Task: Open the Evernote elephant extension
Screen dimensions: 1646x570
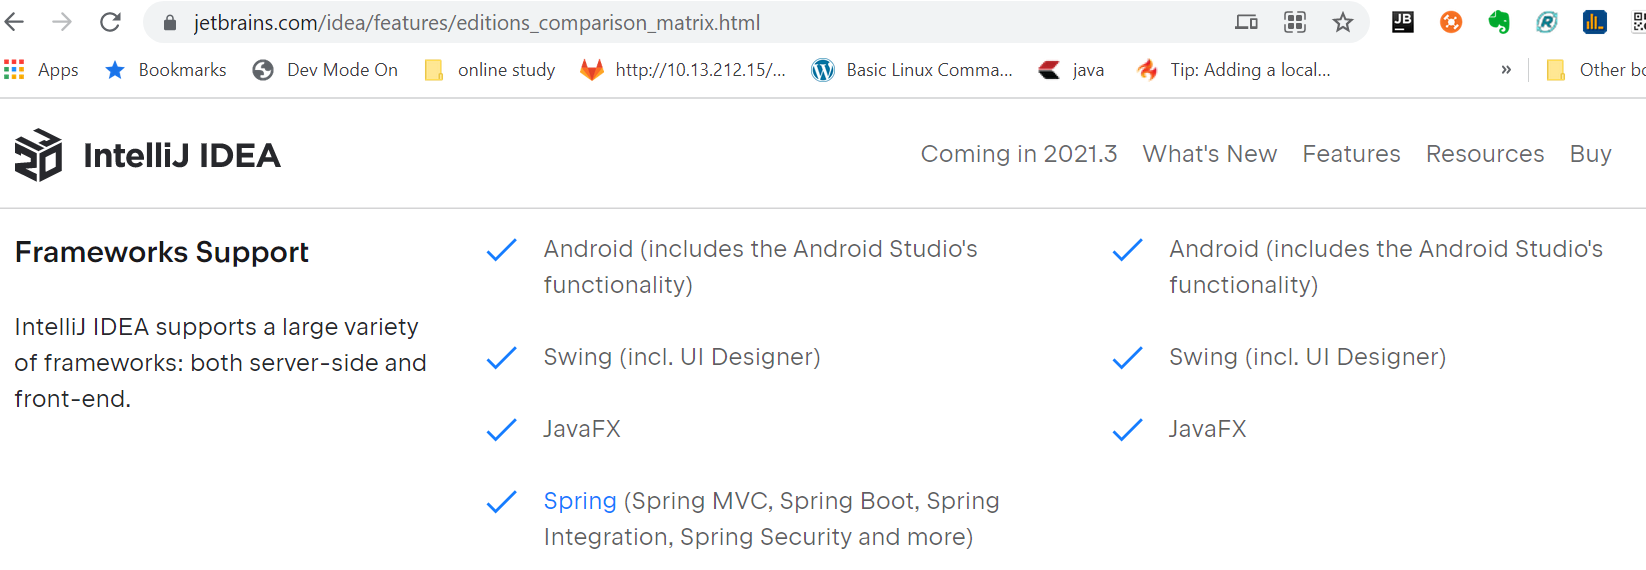Action: [1499, 22]
